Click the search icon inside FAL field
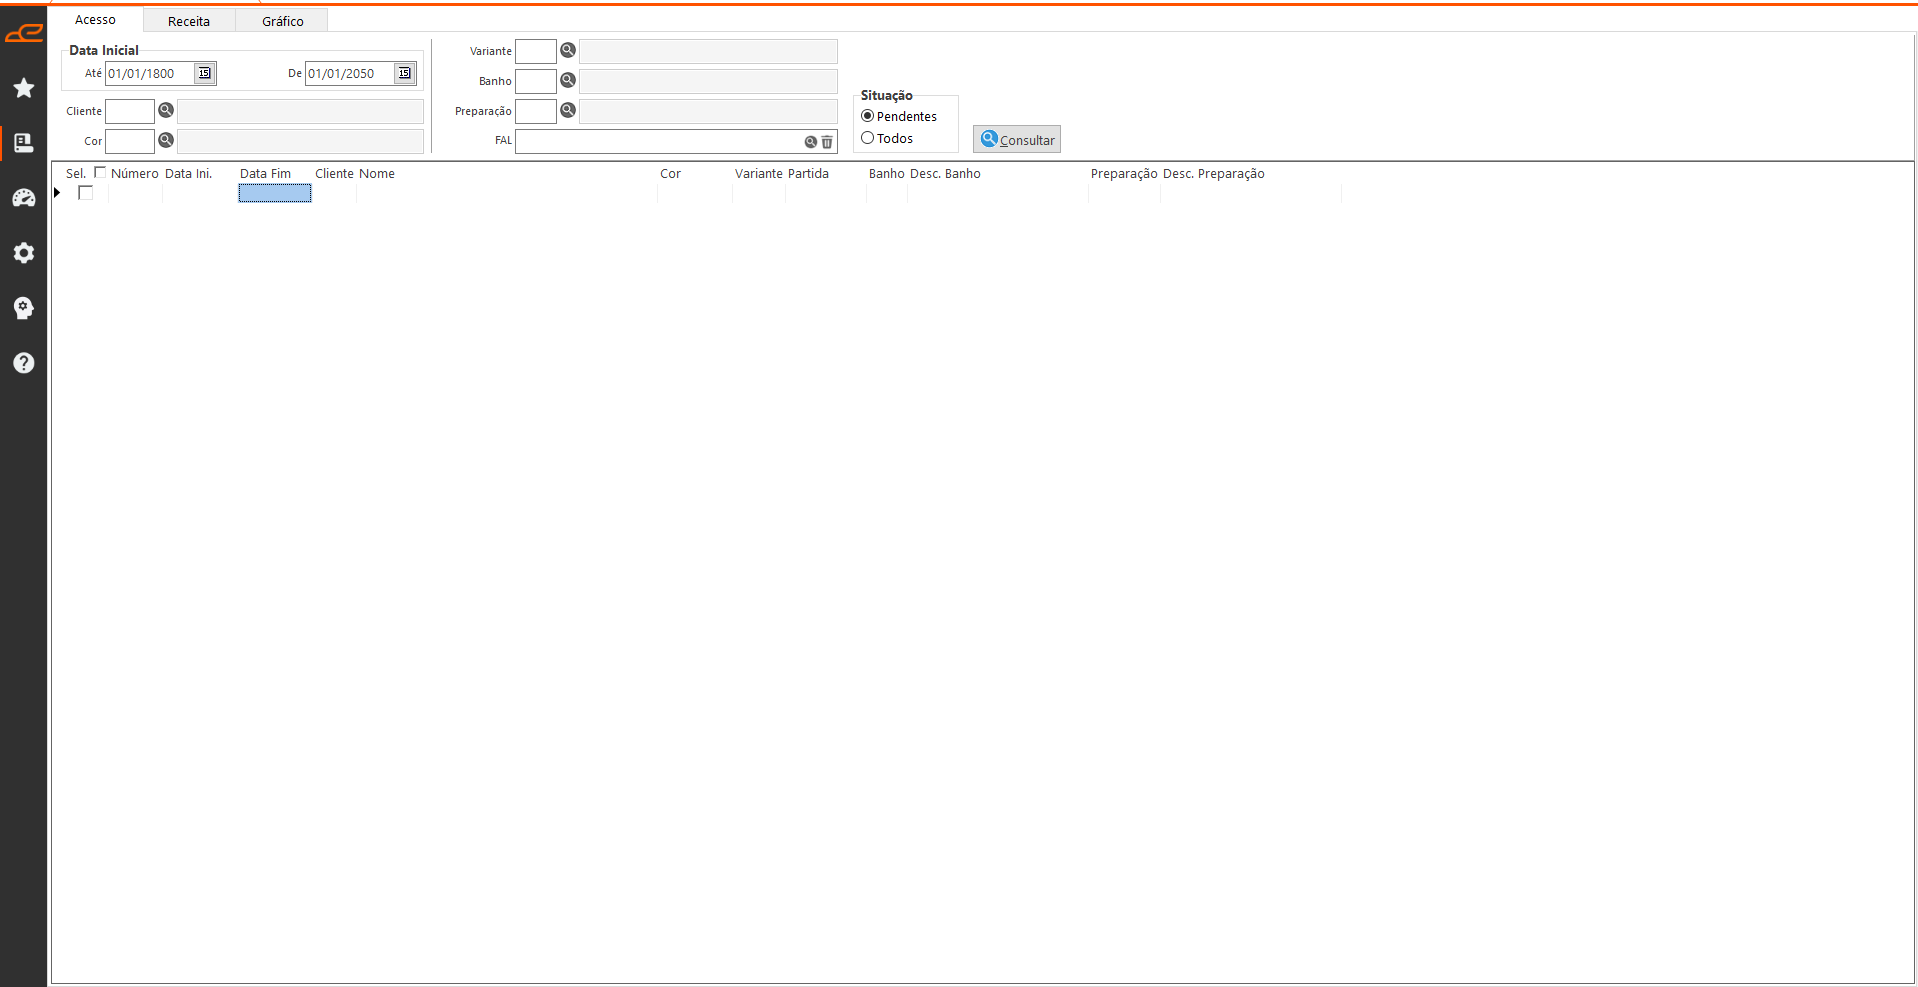 pyautogui.click(x=811, y=142)
